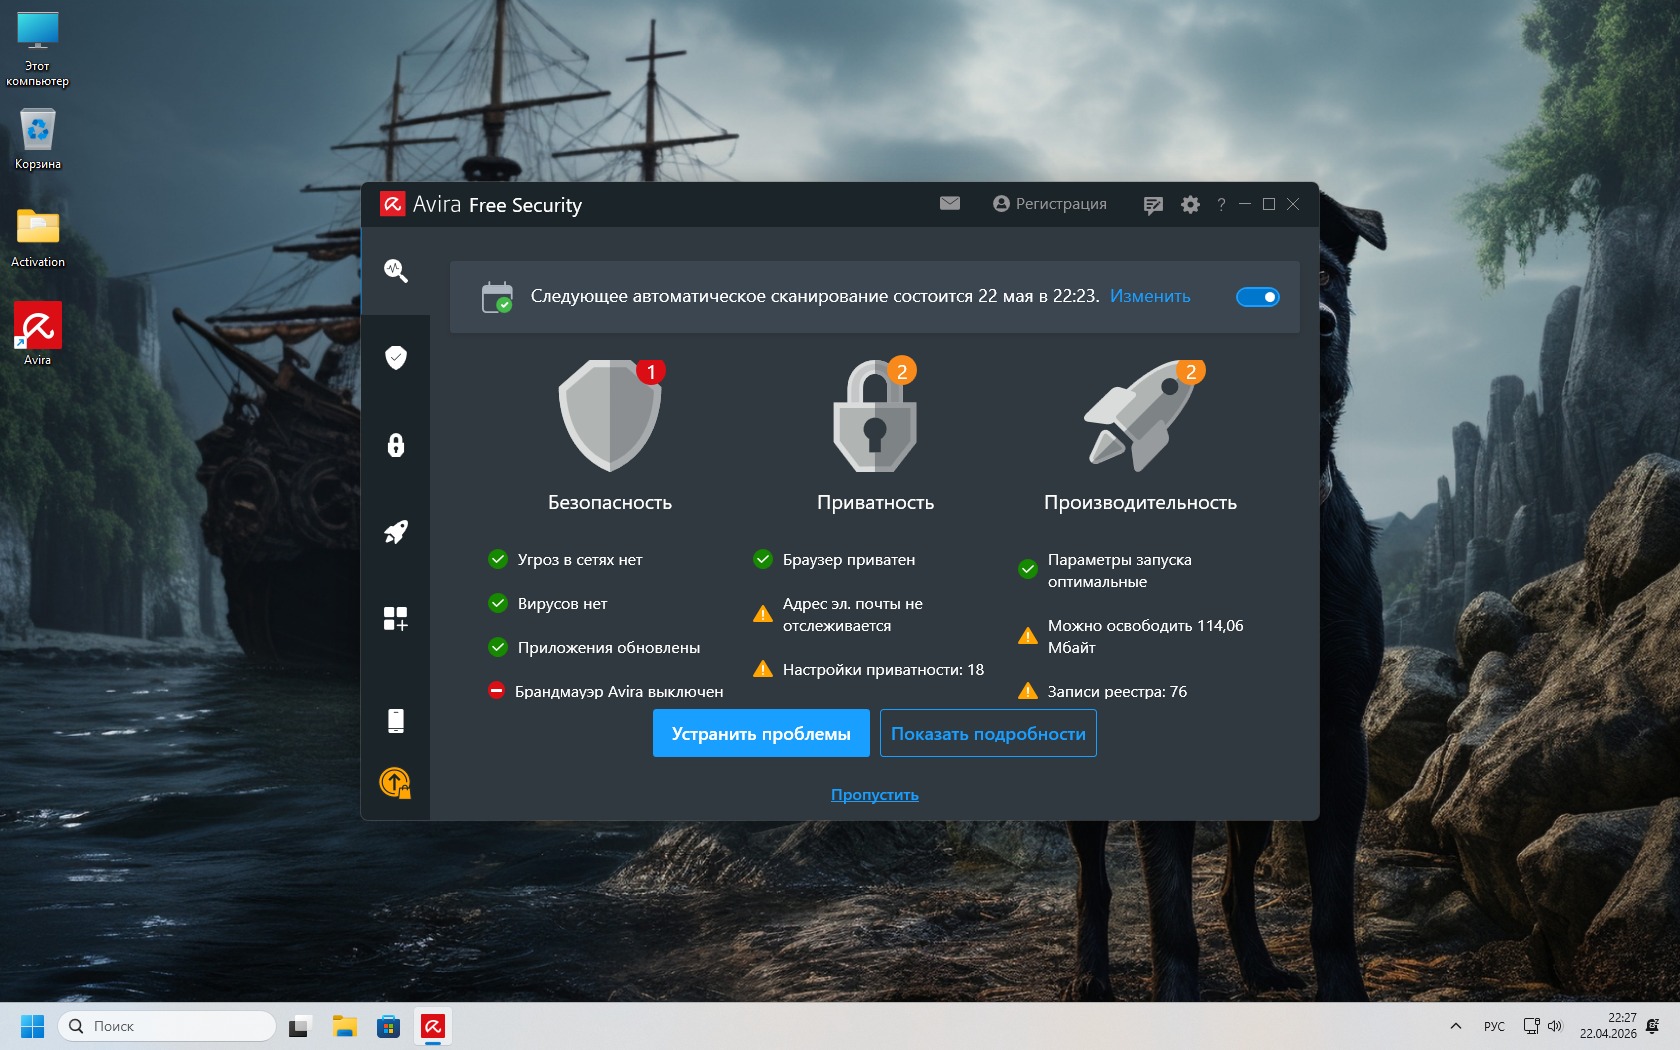This screenshot has width=1680, height=1050.
Task: Open the feedback chat icon
Action: (1153, 205)
